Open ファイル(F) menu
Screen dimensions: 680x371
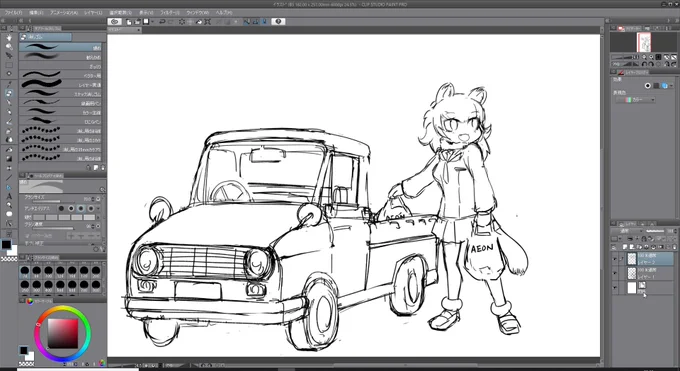[14, 13]
